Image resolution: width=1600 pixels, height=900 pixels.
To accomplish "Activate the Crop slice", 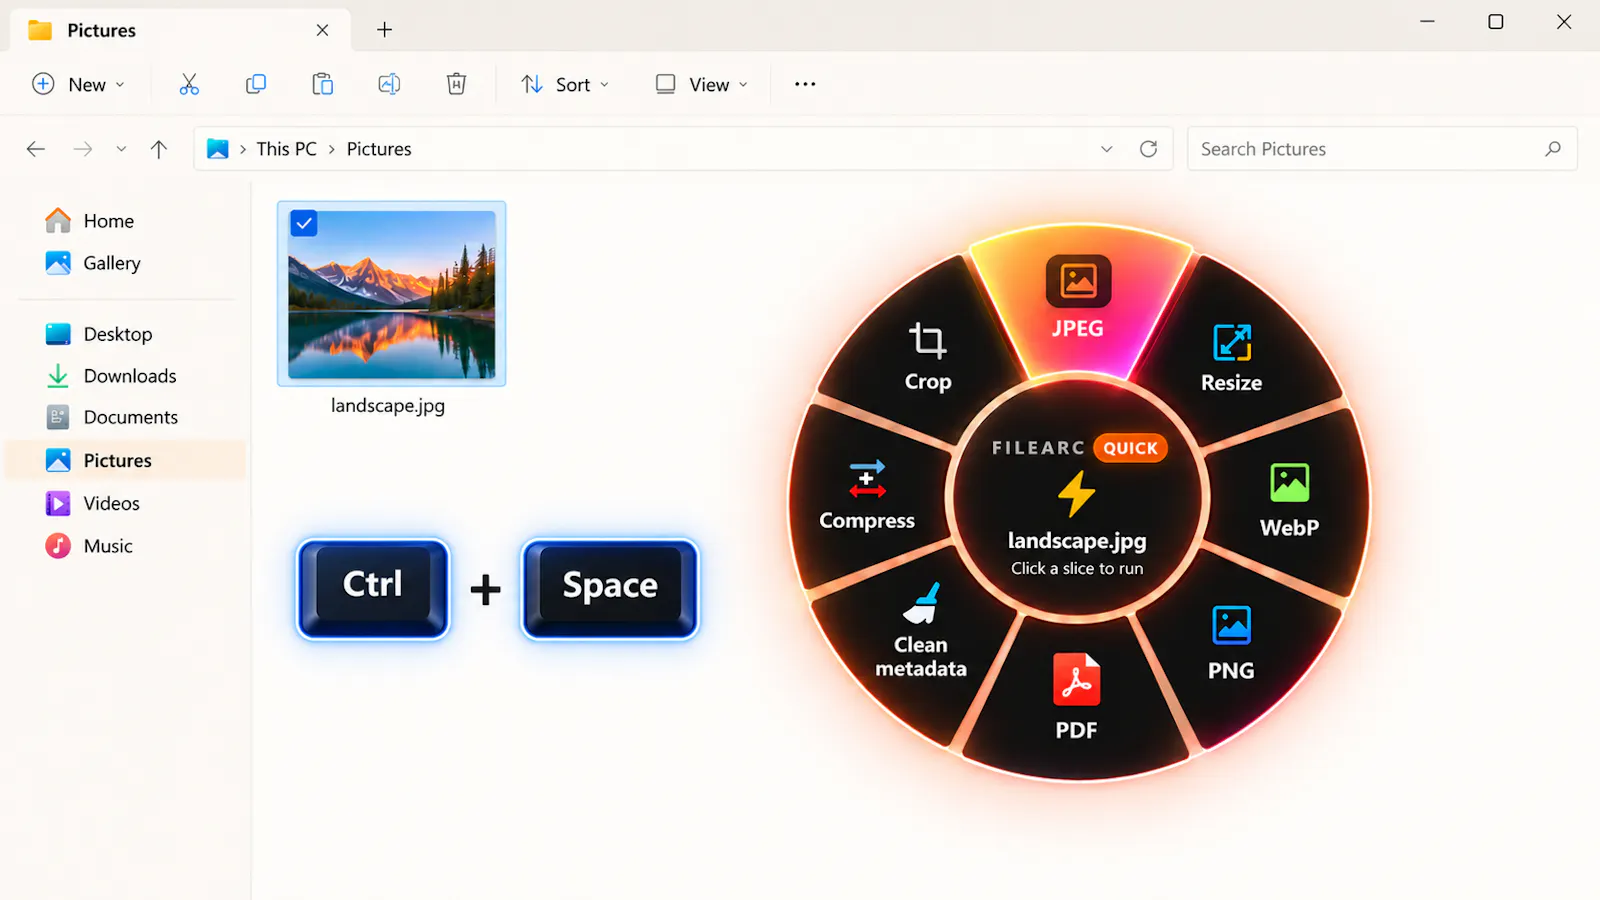I will click(x=928, y=356).
